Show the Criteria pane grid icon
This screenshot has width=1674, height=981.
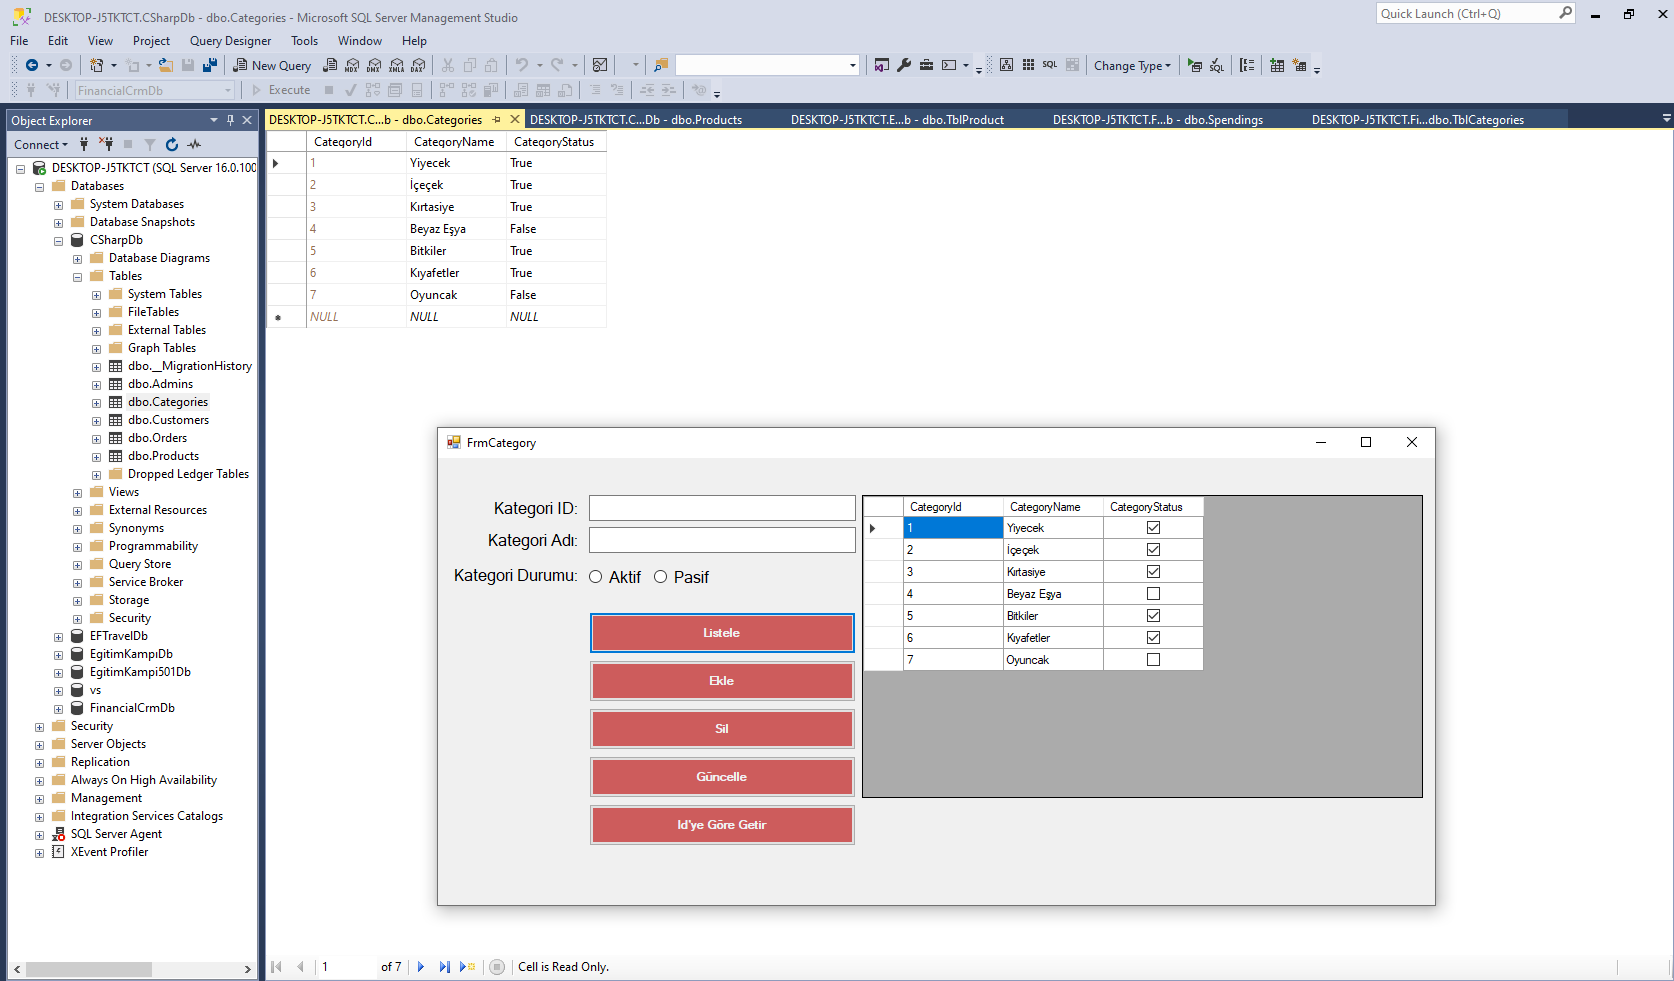coord(1028,65)
